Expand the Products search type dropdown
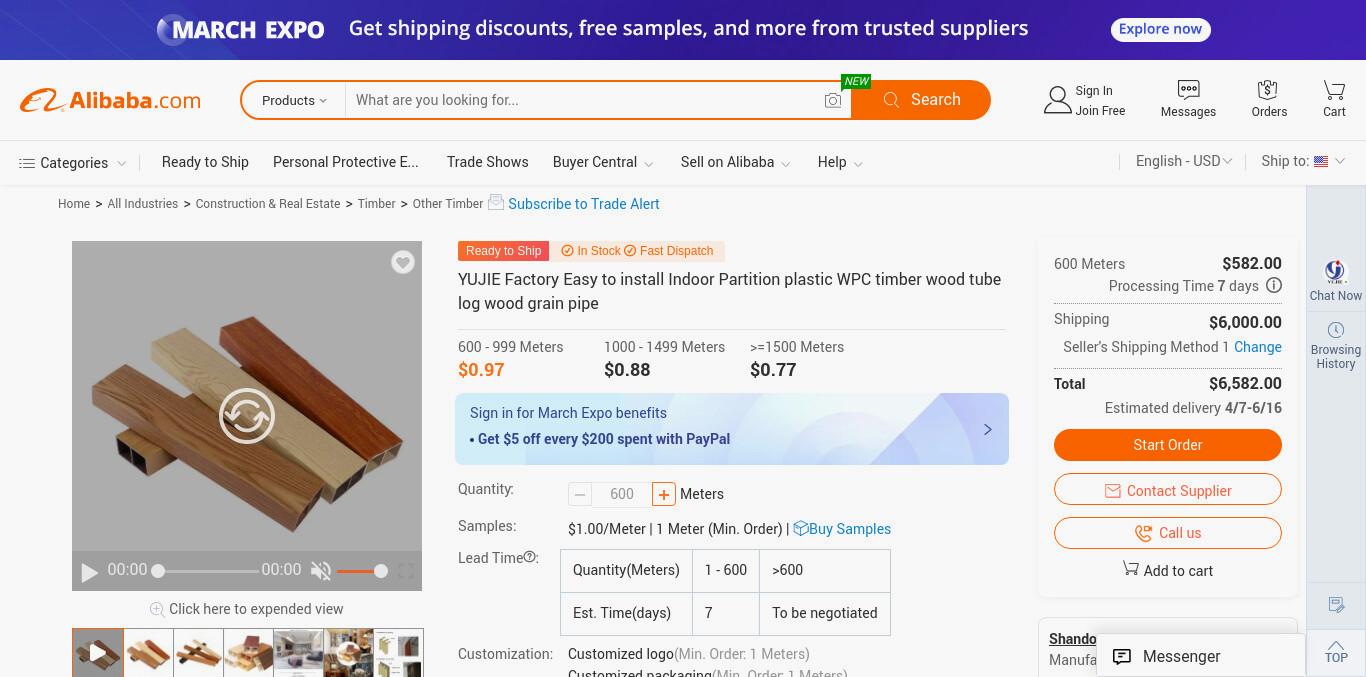This screenshot has width=1366, height=677. 294,100
